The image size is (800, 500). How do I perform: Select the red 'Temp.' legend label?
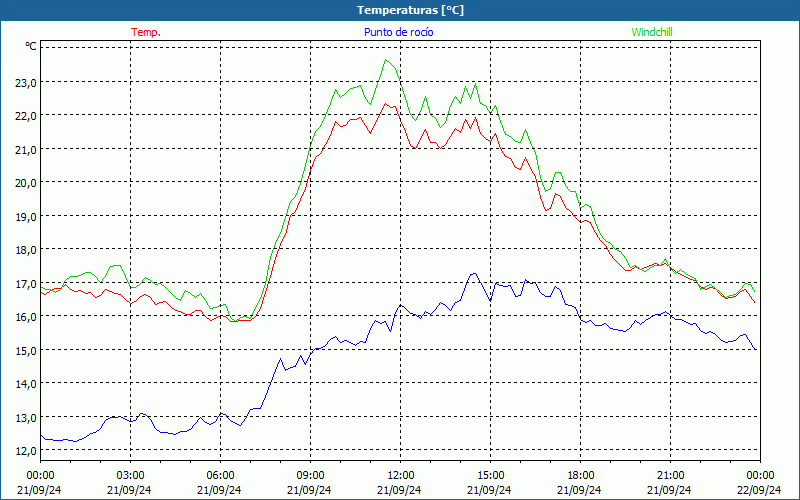point(146,32)
